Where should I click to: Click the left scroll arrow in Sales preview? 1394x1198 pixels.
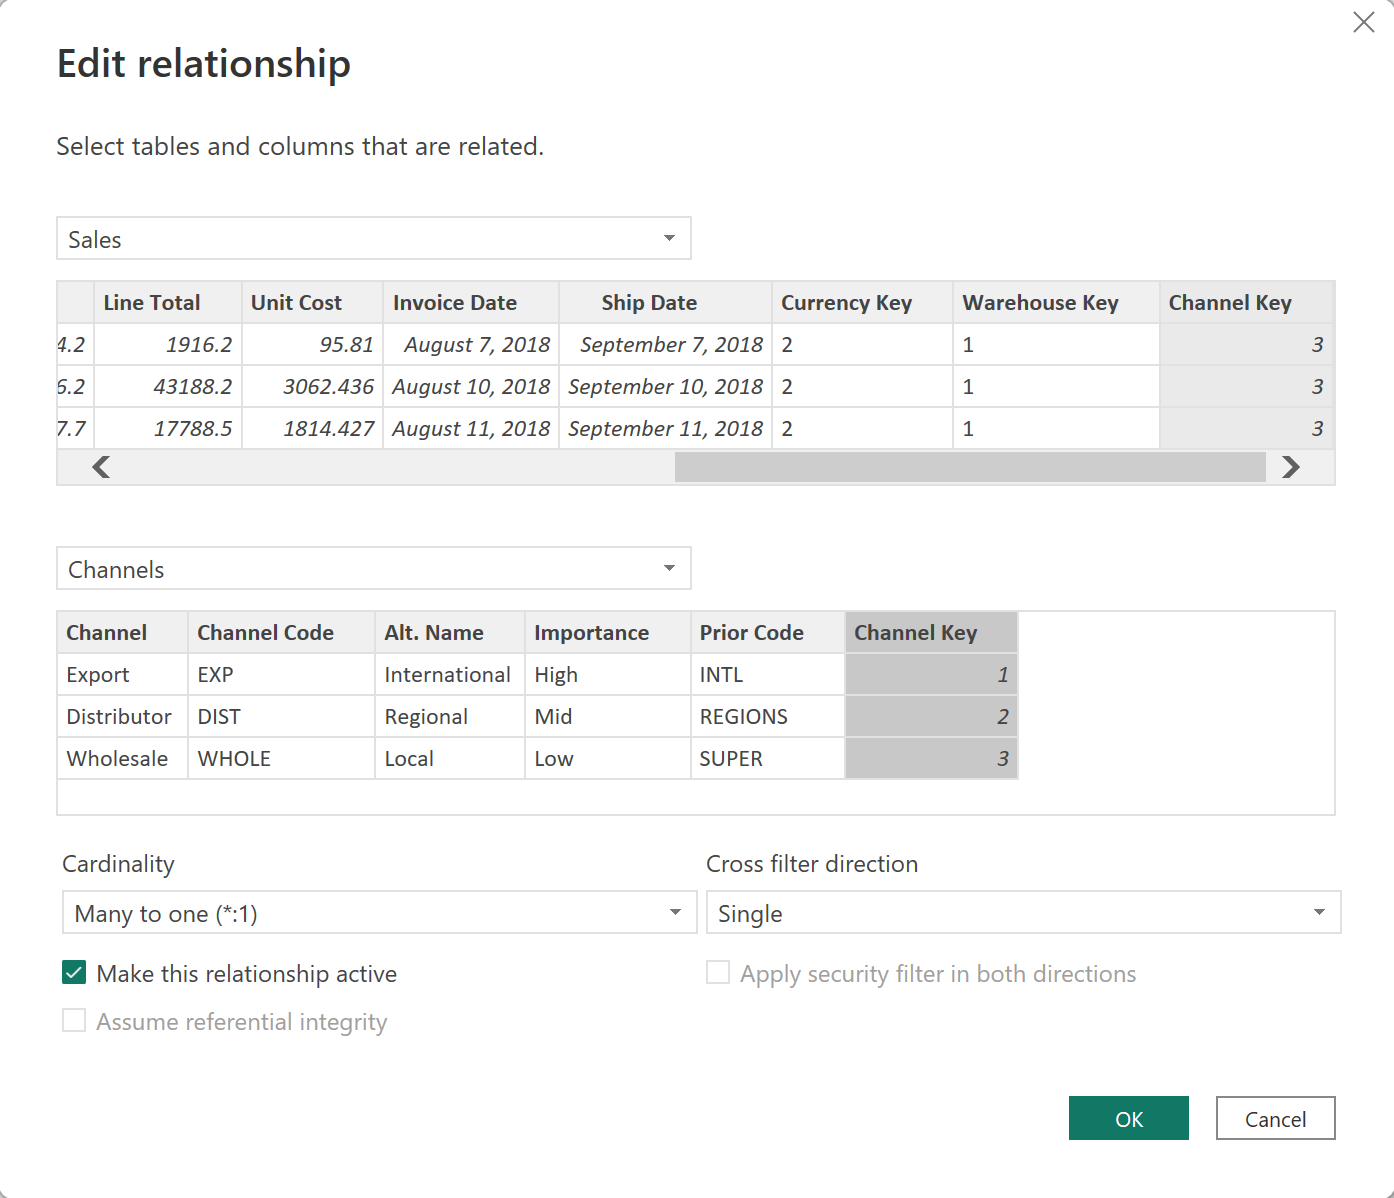(101, 467)
